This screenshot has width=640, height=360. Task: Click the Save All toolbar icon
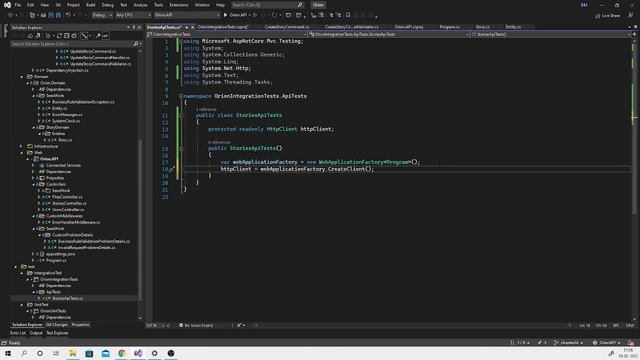58,15
